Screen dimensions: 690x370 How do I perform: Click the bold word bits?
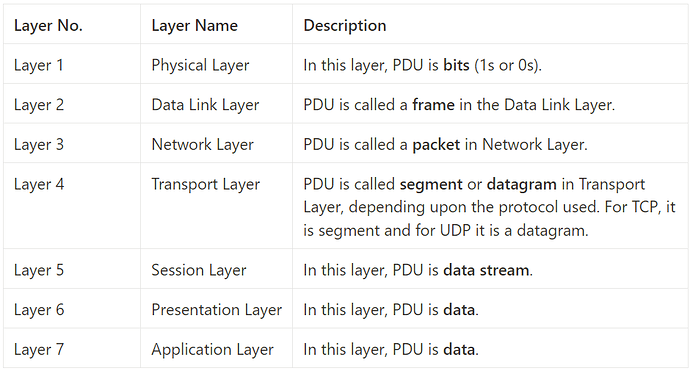456,65
